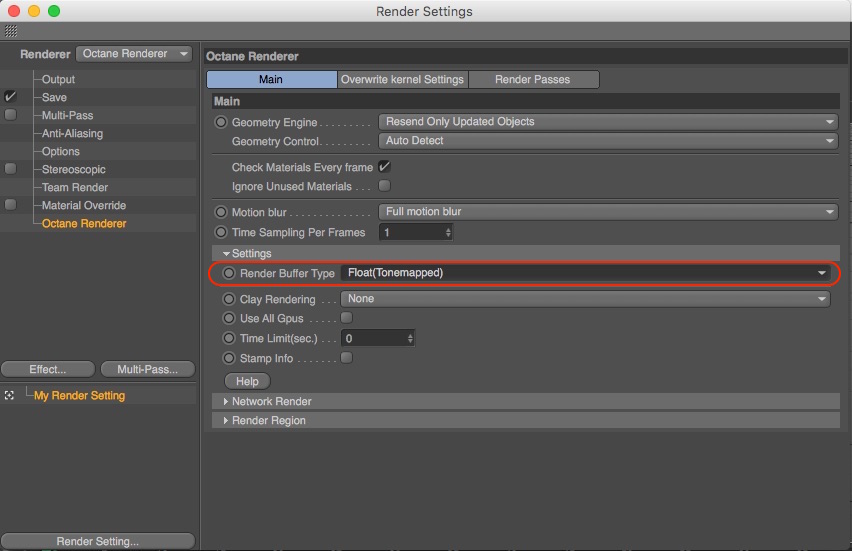Enable Ignore Unused Materials checkbox
Screen dimensions: 852x551
[384, 186]
